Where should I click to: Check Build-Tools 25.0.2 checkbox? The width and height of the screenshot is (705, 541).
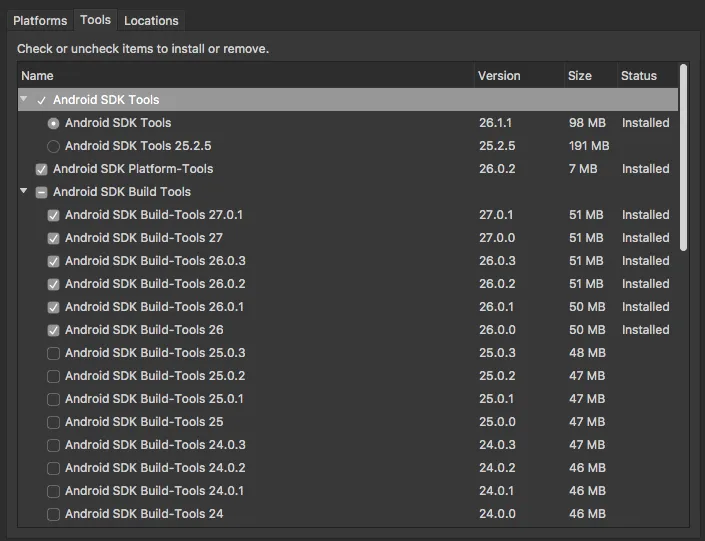click(x=54, y=376)
